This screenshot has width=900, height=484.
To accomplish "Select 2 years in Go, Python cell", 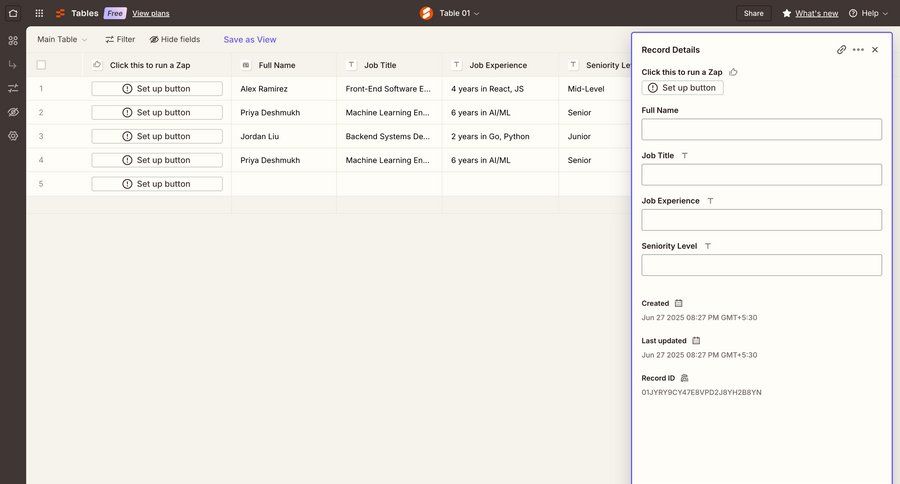I will pos(500,136).
